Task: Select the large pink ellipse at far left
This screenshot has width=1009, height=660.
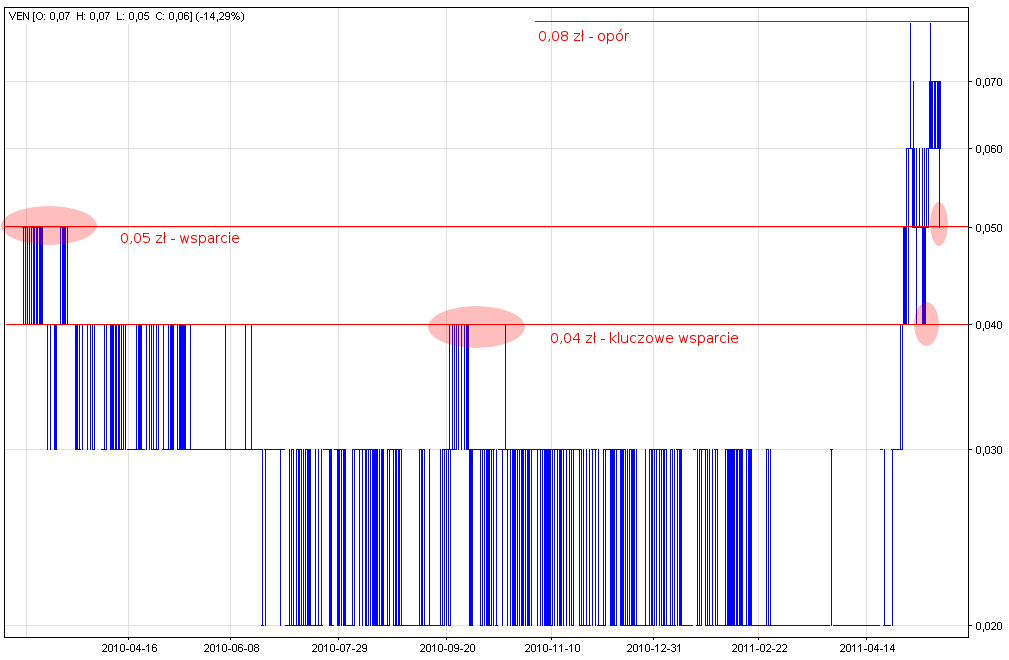Action: pyautogui.click(x=50, y=225)
